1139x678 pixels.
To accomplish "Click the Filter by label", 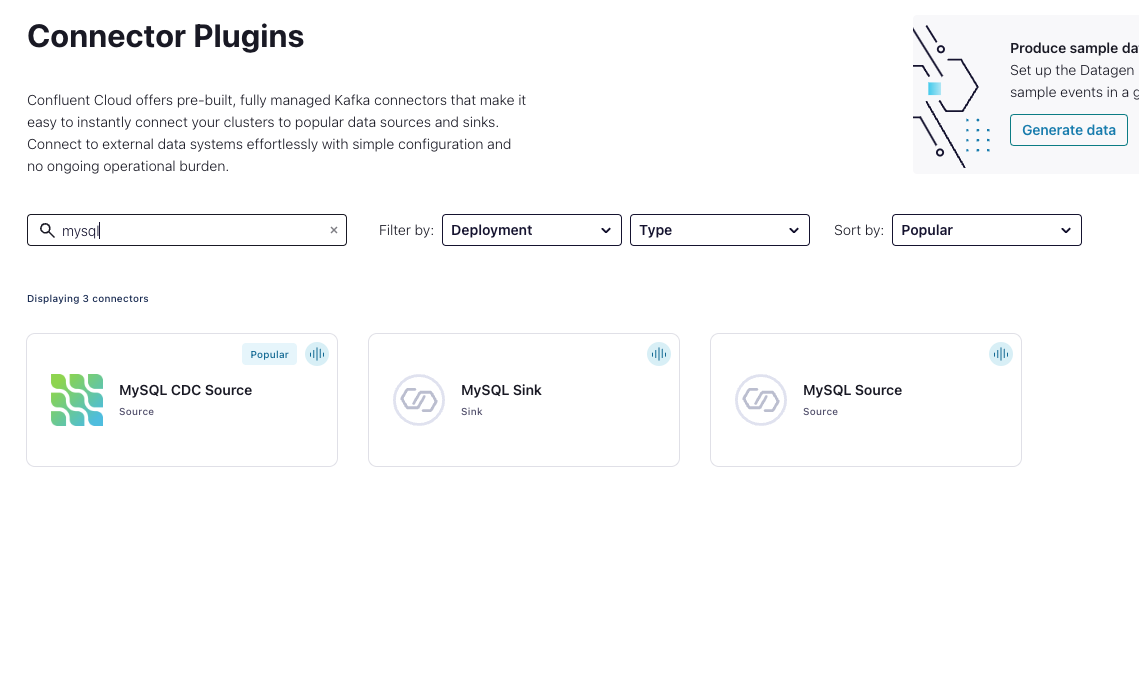I will (406, 230).
